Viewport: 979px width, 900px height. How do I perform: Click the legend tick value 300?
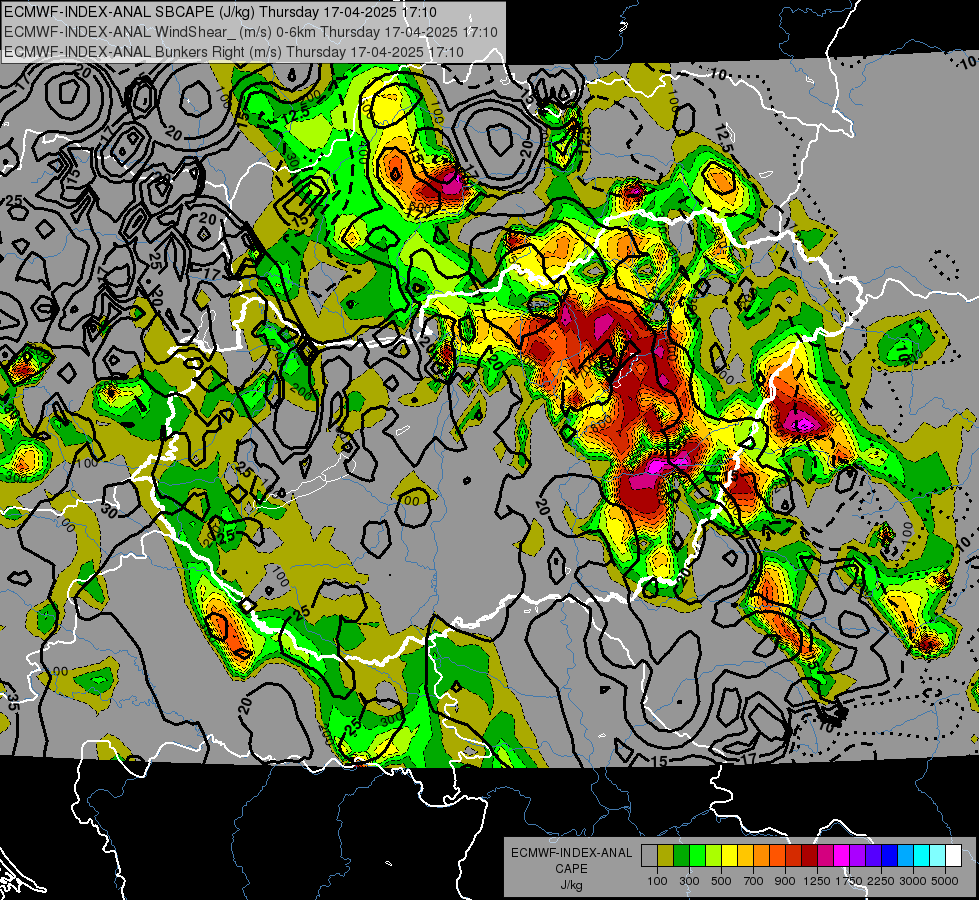tap(689, 881)
